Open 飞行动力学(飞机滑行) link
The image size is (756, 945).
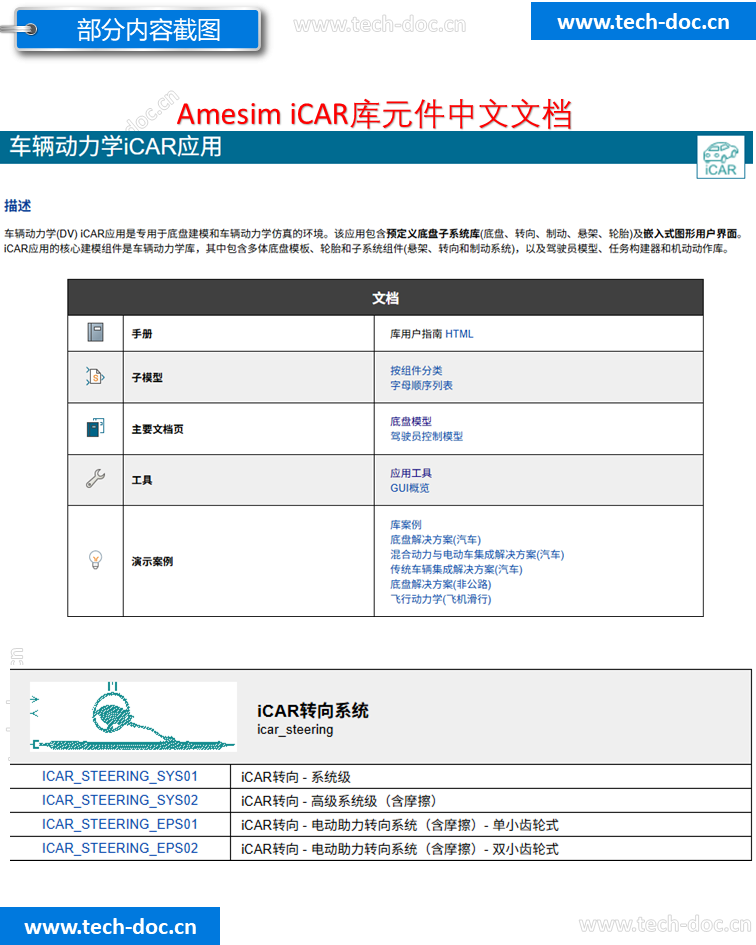441,599
